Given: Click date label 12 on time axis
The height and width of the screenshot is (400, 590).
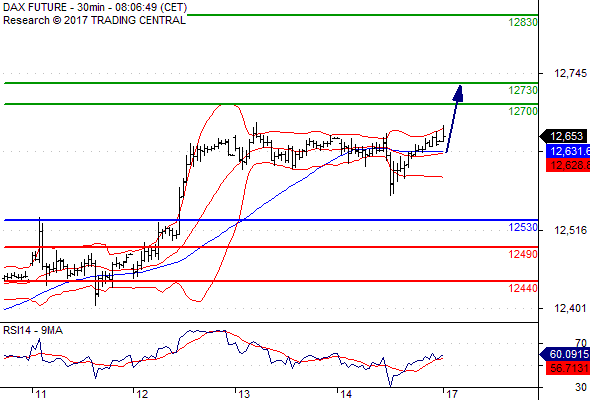Looking at the screenshot, I should pos(142,394).
